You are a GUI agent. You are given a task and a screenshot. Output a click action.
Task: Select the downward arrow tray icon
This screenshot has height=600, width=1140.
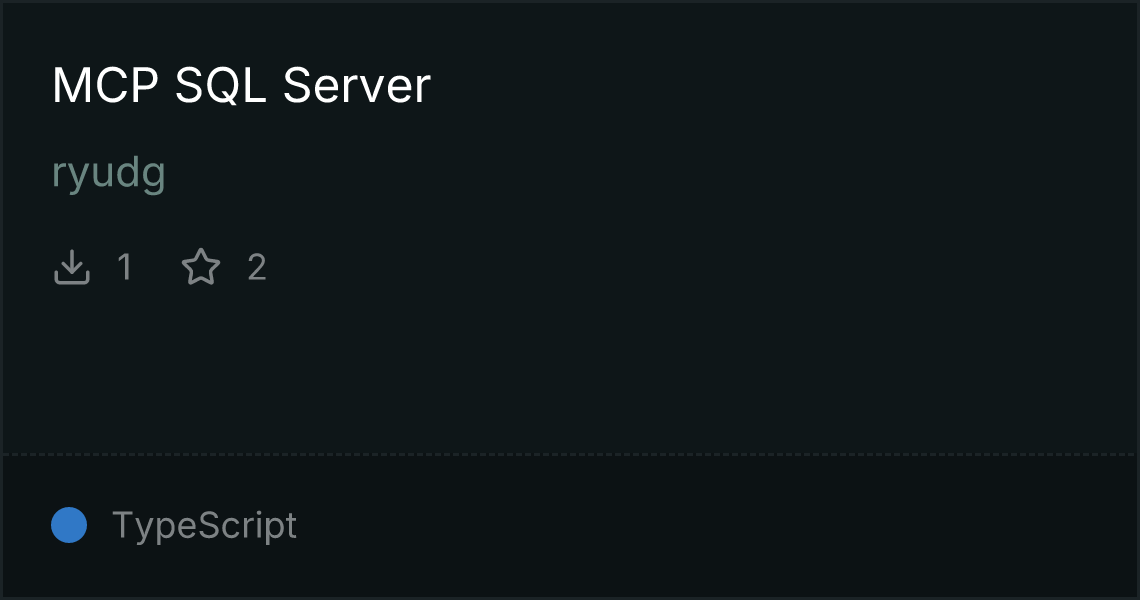(71, 267)
